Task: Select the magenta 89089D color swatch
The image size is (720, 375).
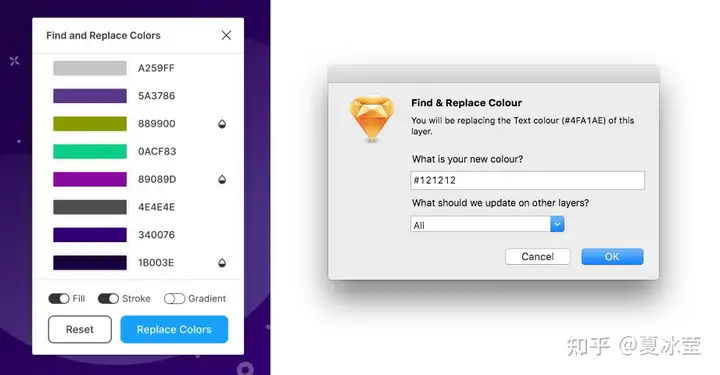Action: 90,179
